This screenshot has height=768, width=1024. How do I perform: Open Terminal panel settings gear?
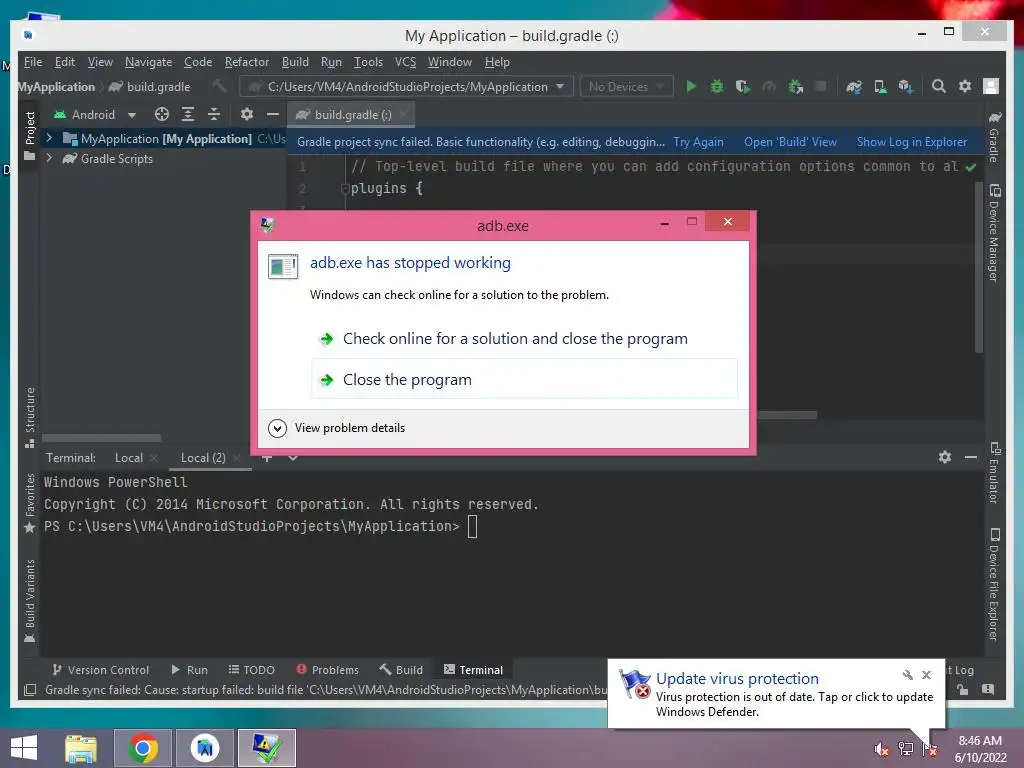point(944,457)
